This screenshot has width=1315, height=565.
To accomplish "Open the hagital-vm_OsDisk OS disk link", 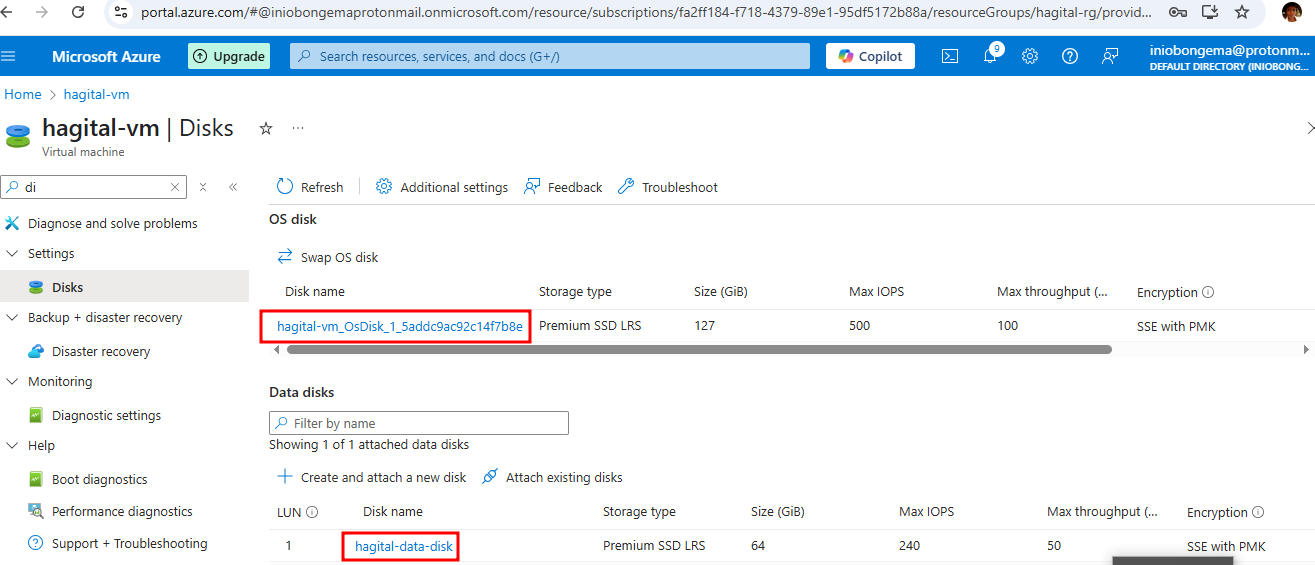I will point(399,326).
